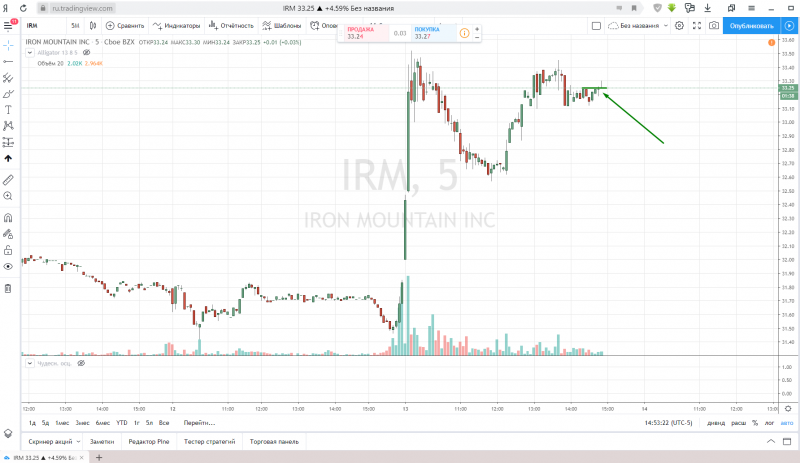
Task: Set date range to YTD
Action: (122, 423)
